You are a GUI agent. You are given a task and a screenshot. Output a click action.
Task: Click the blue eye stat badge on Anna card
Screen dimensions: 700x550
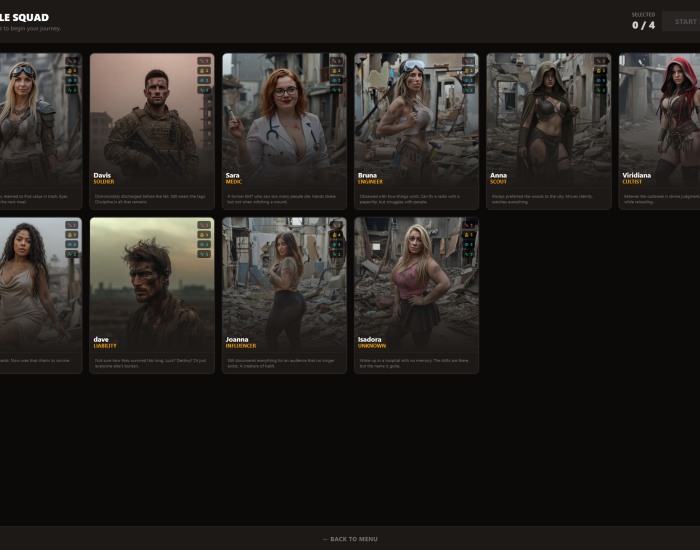point(600,80)
